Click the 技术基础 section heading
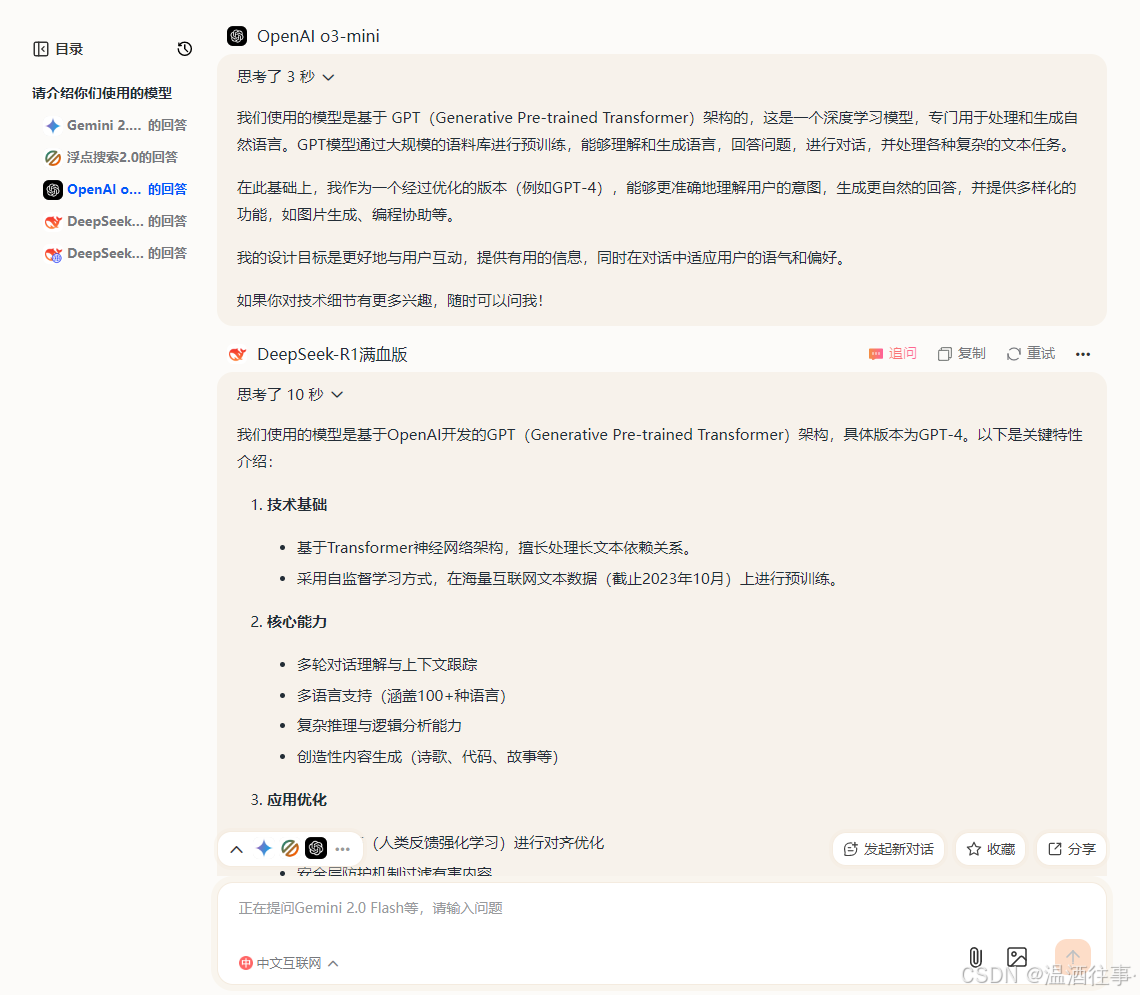1140x995 pixels. point(297,504)
